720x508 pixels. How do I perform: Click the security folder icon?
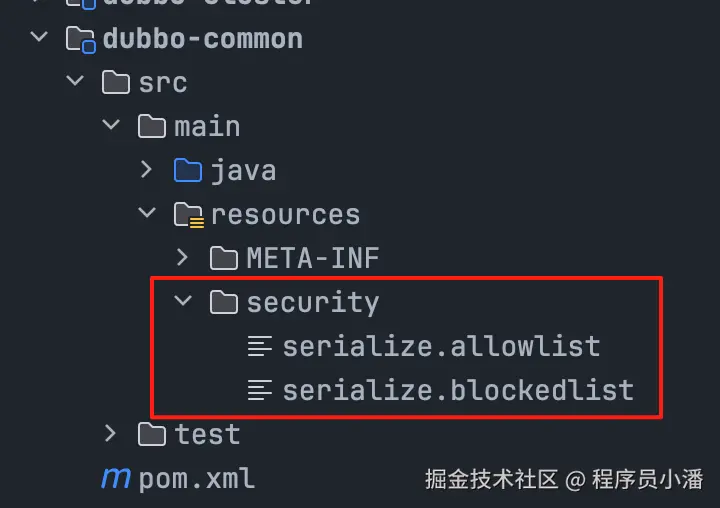point(224,302)
